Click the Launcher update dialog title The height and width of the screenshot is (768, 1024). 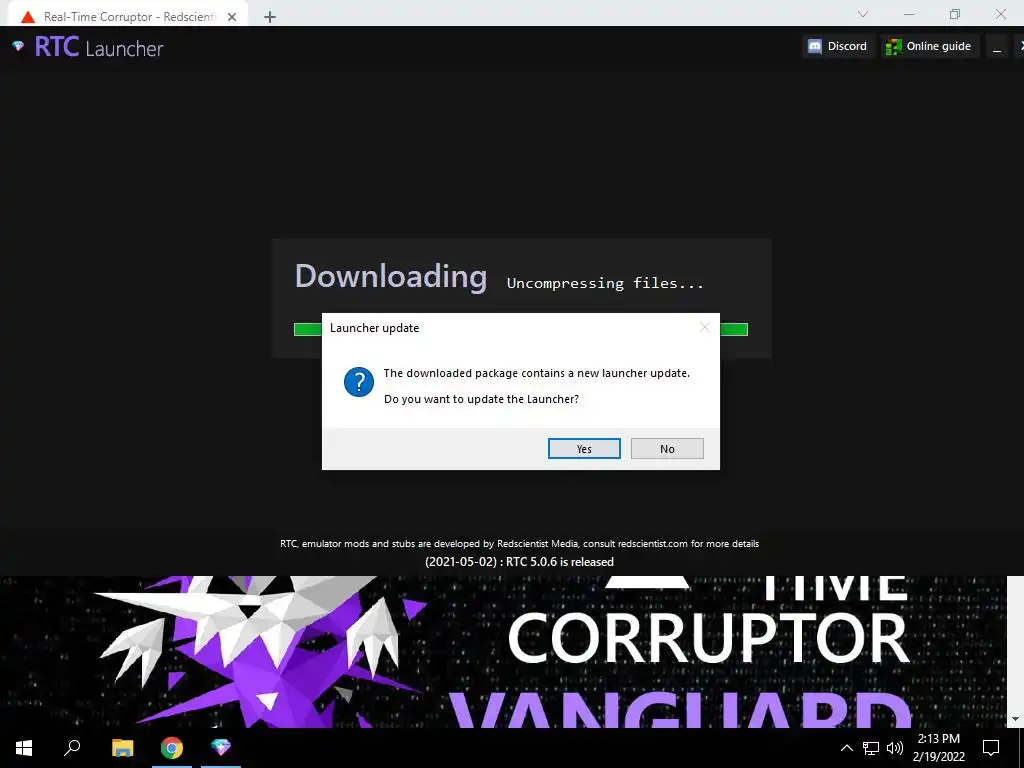tap(374, 328)
